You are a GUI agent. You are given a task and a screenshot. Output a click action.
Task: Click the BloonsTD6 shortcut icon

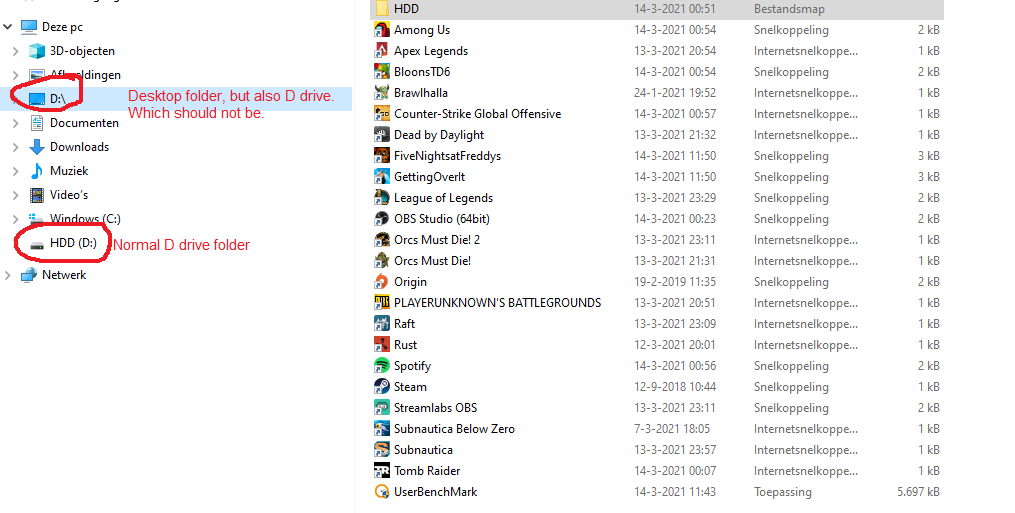(382, 72)
